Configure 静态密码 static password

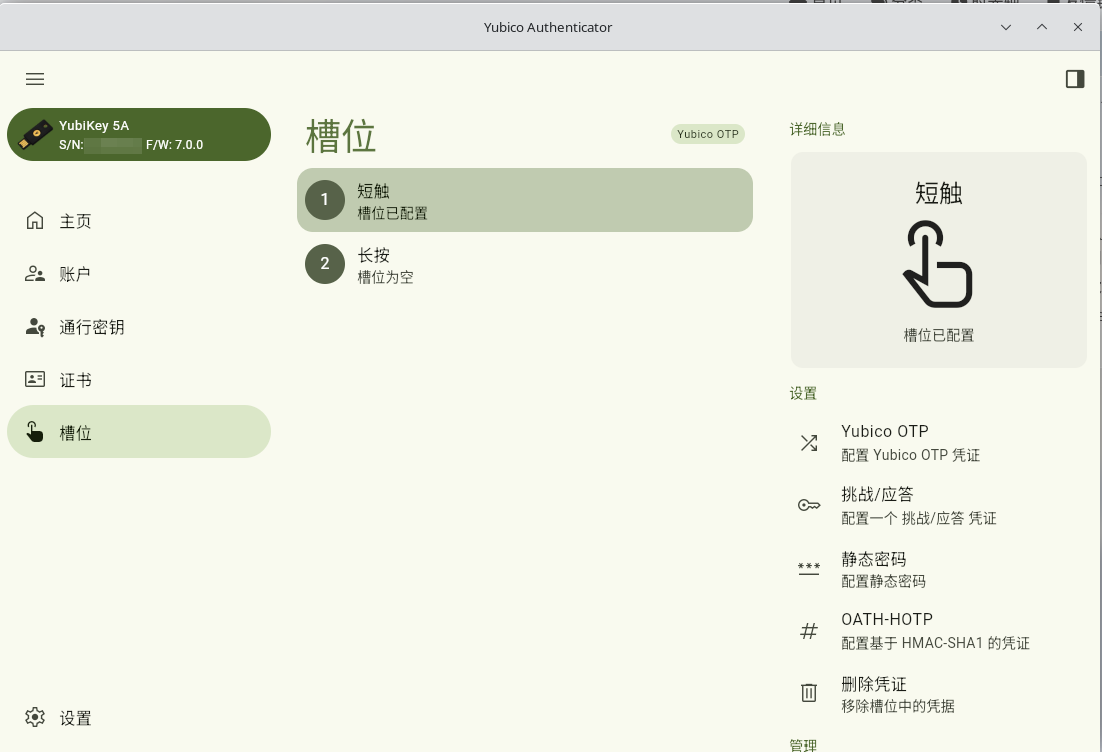coord(883,569)
